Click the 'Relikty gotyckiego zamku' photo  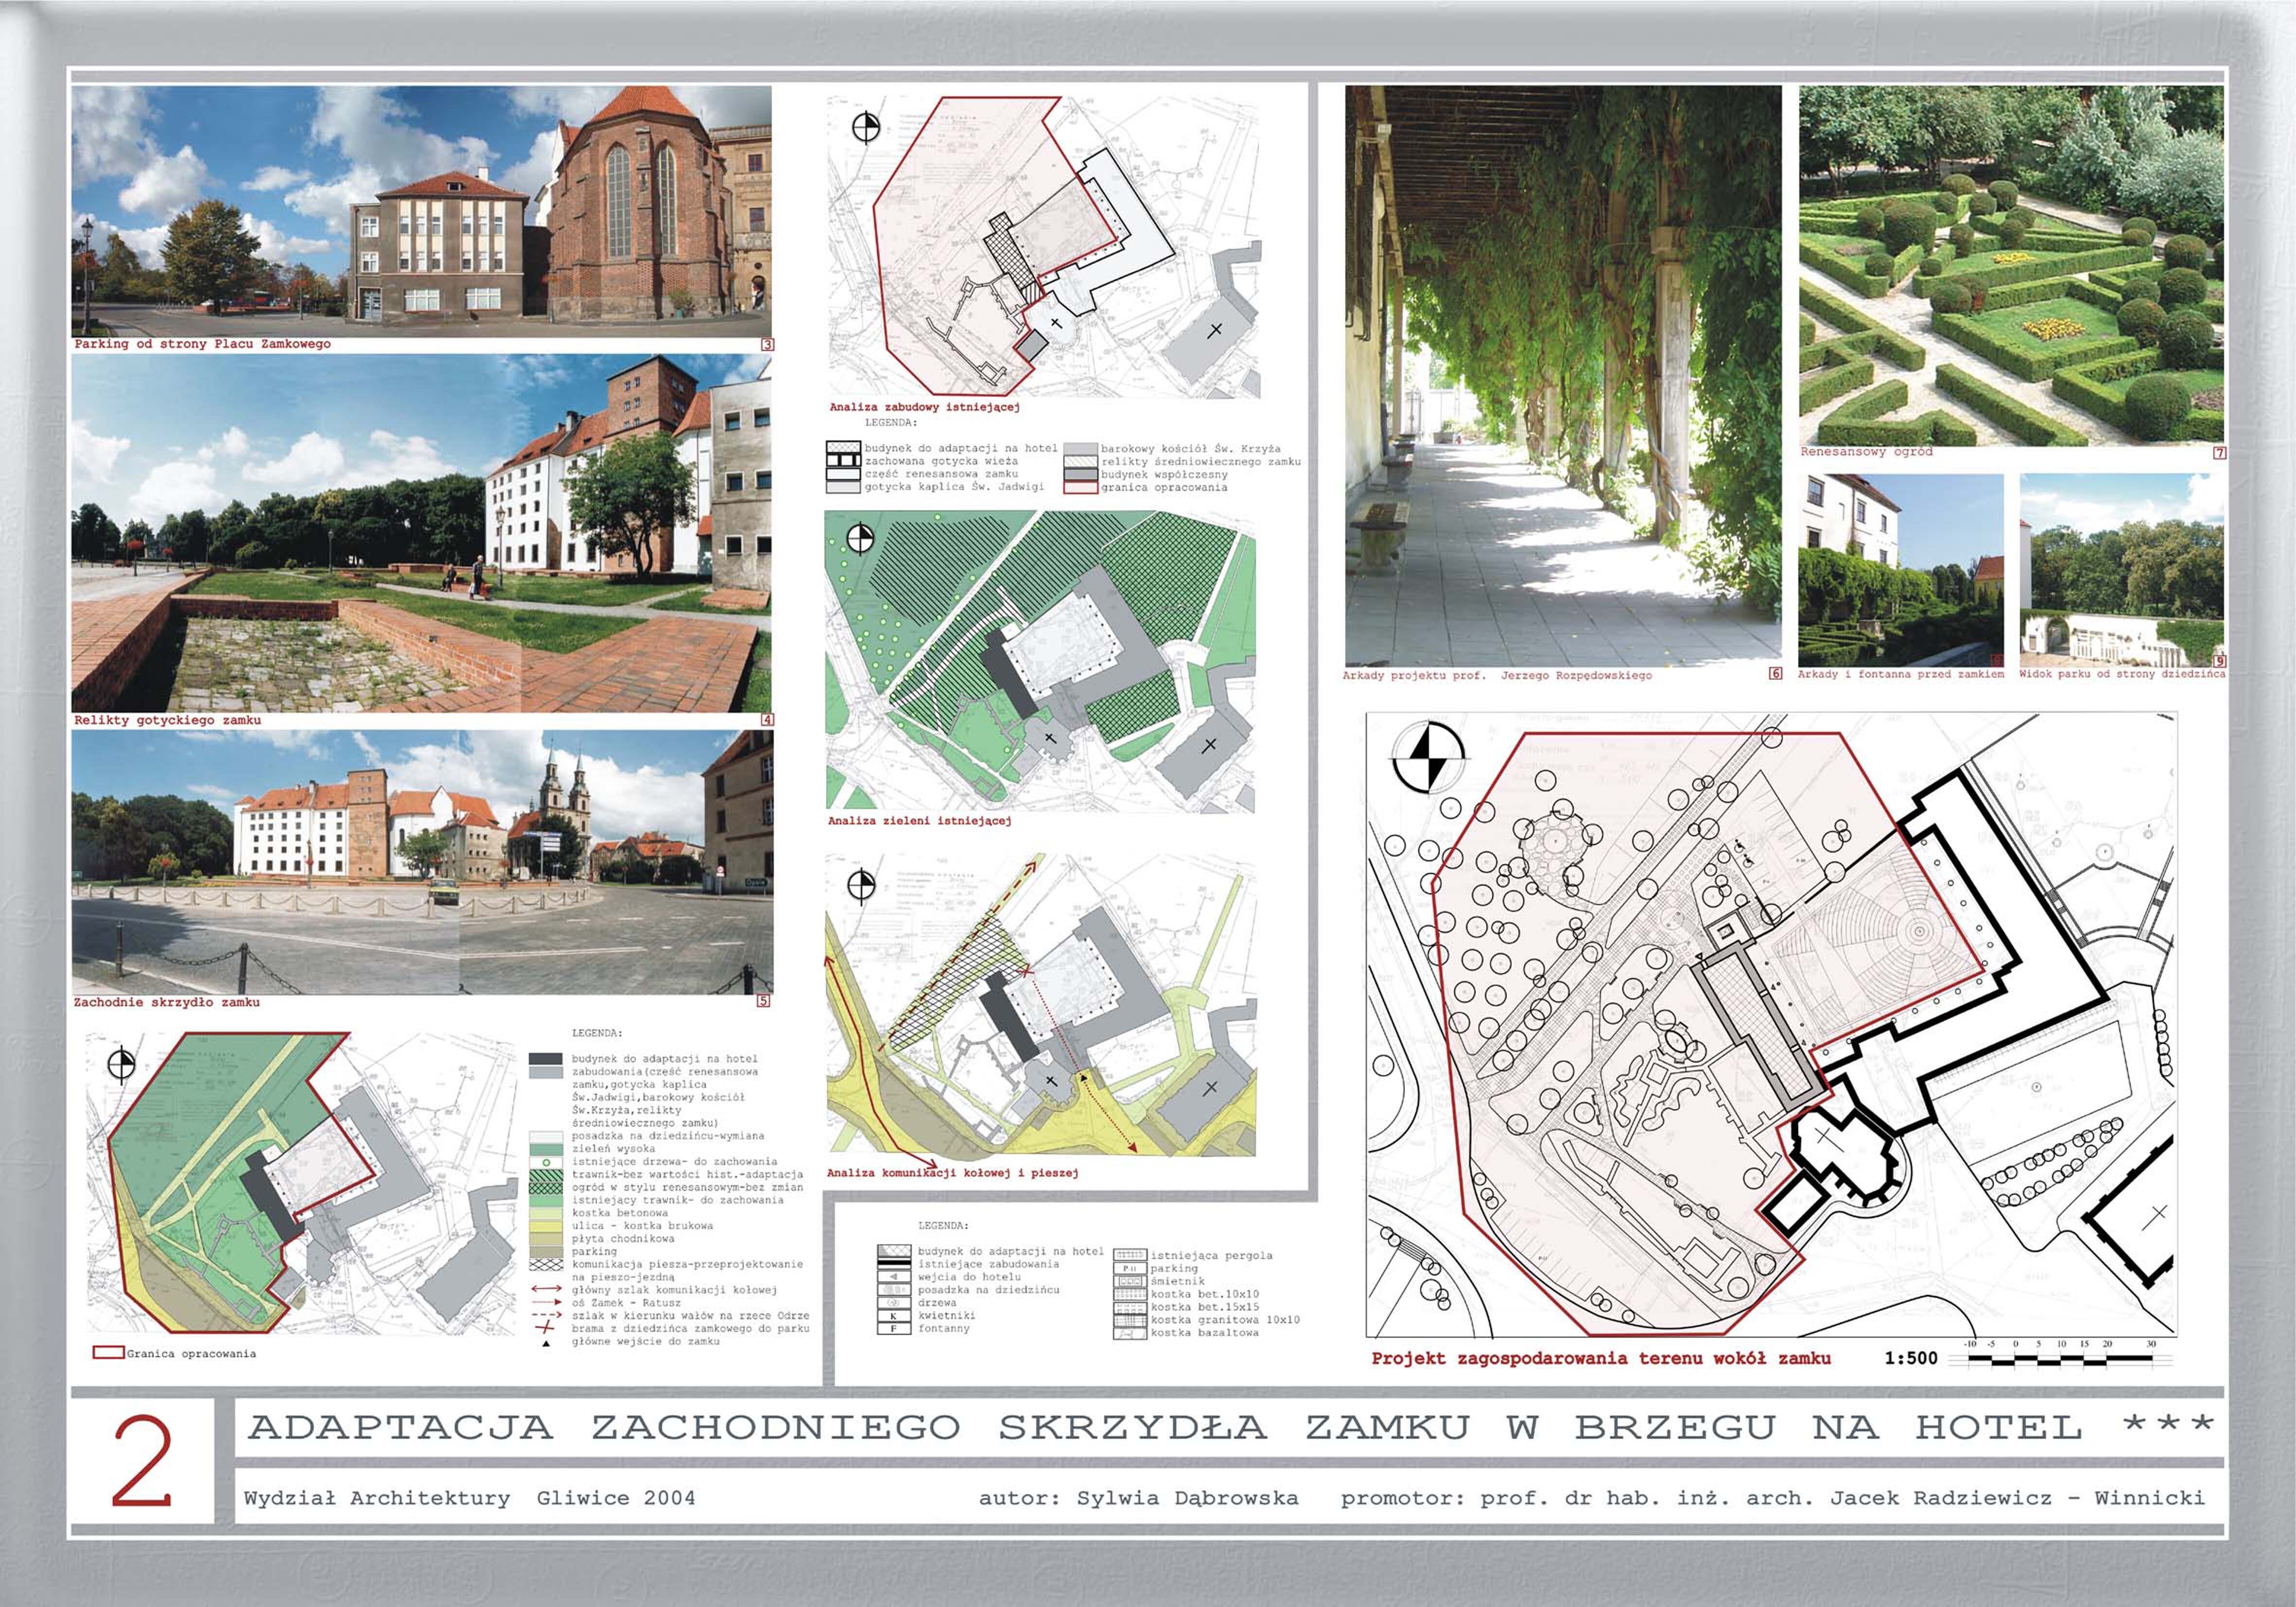[x=421, y=534]
